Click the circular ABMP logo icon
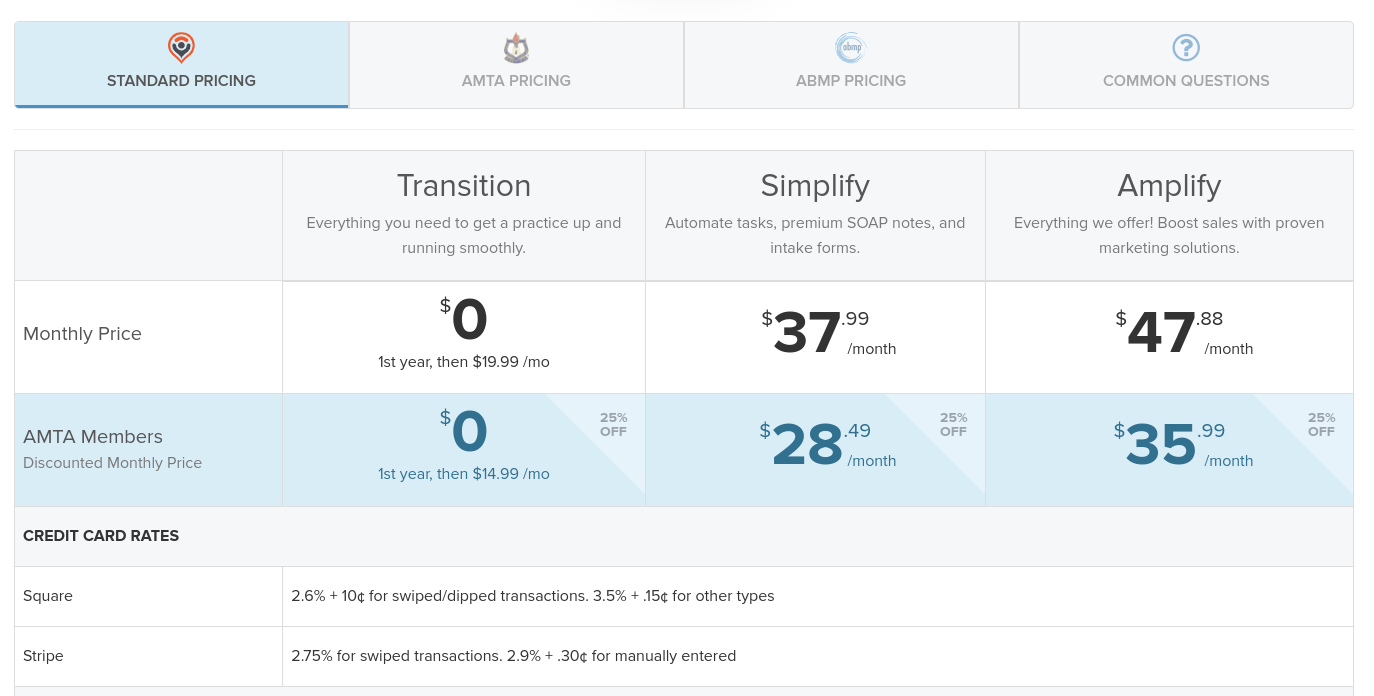Screen dimensions: 1374x696 pos(850,48)
